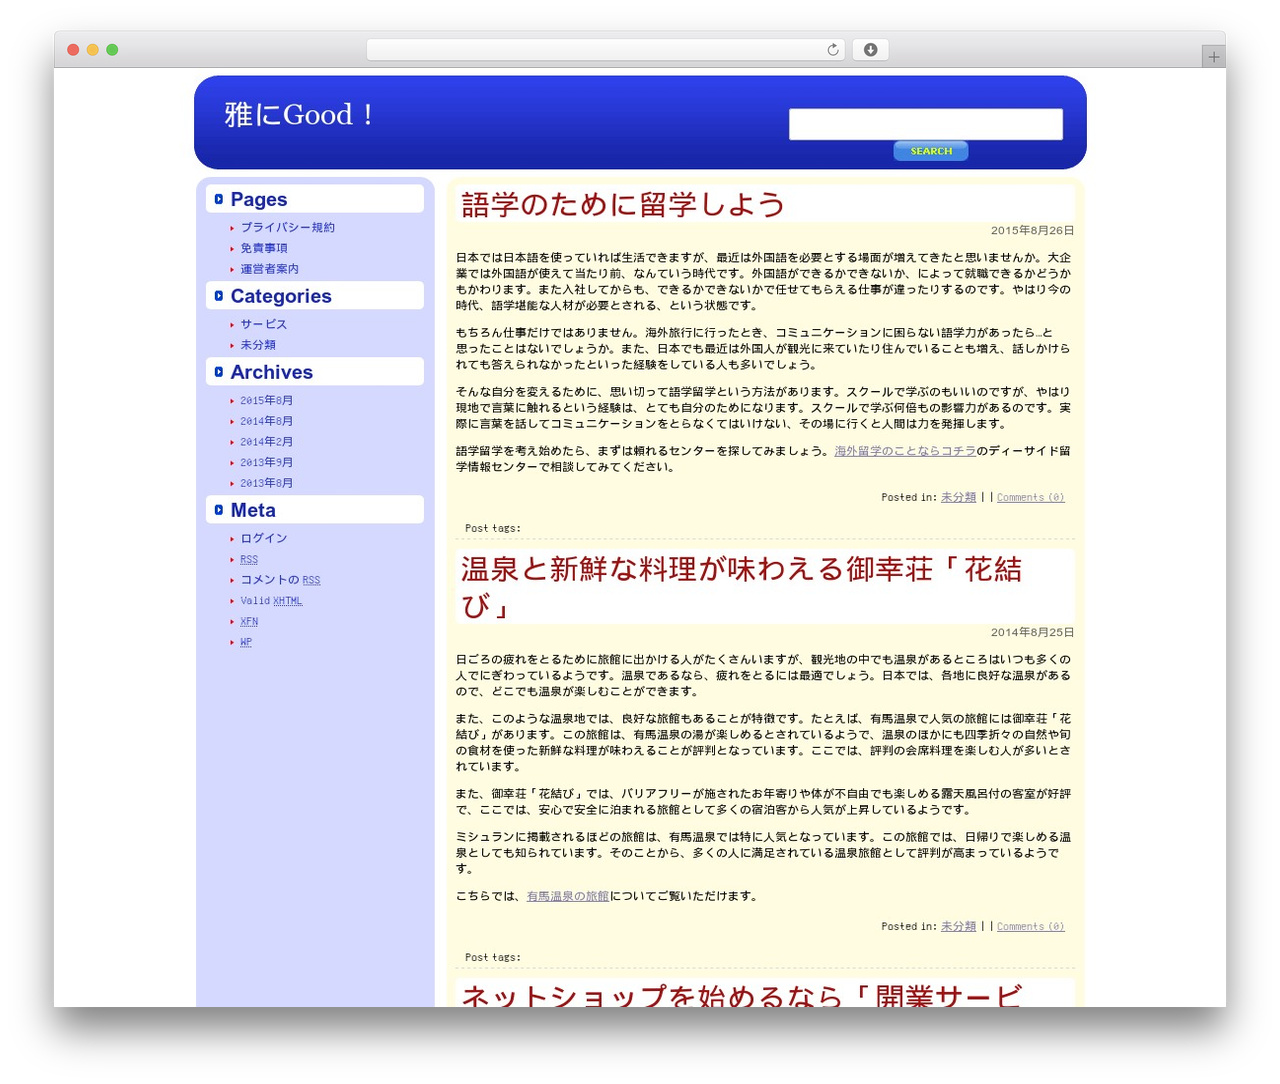Open the standalone RSS link under Meta
This screenshot has width=1280, height=1084.
pos(249,560)
